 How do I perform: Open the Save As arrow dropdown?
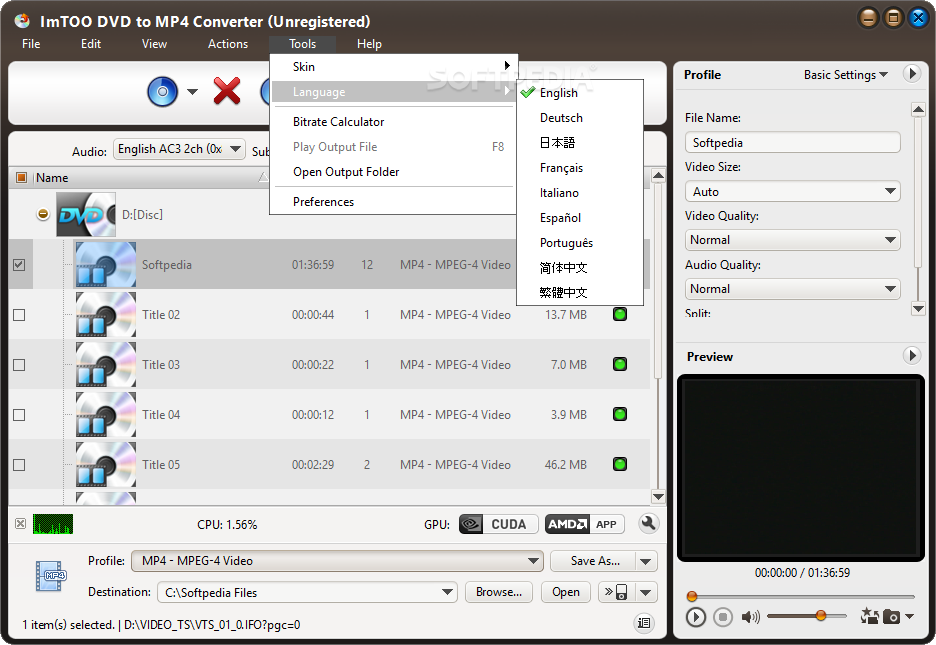pos(646,561)
